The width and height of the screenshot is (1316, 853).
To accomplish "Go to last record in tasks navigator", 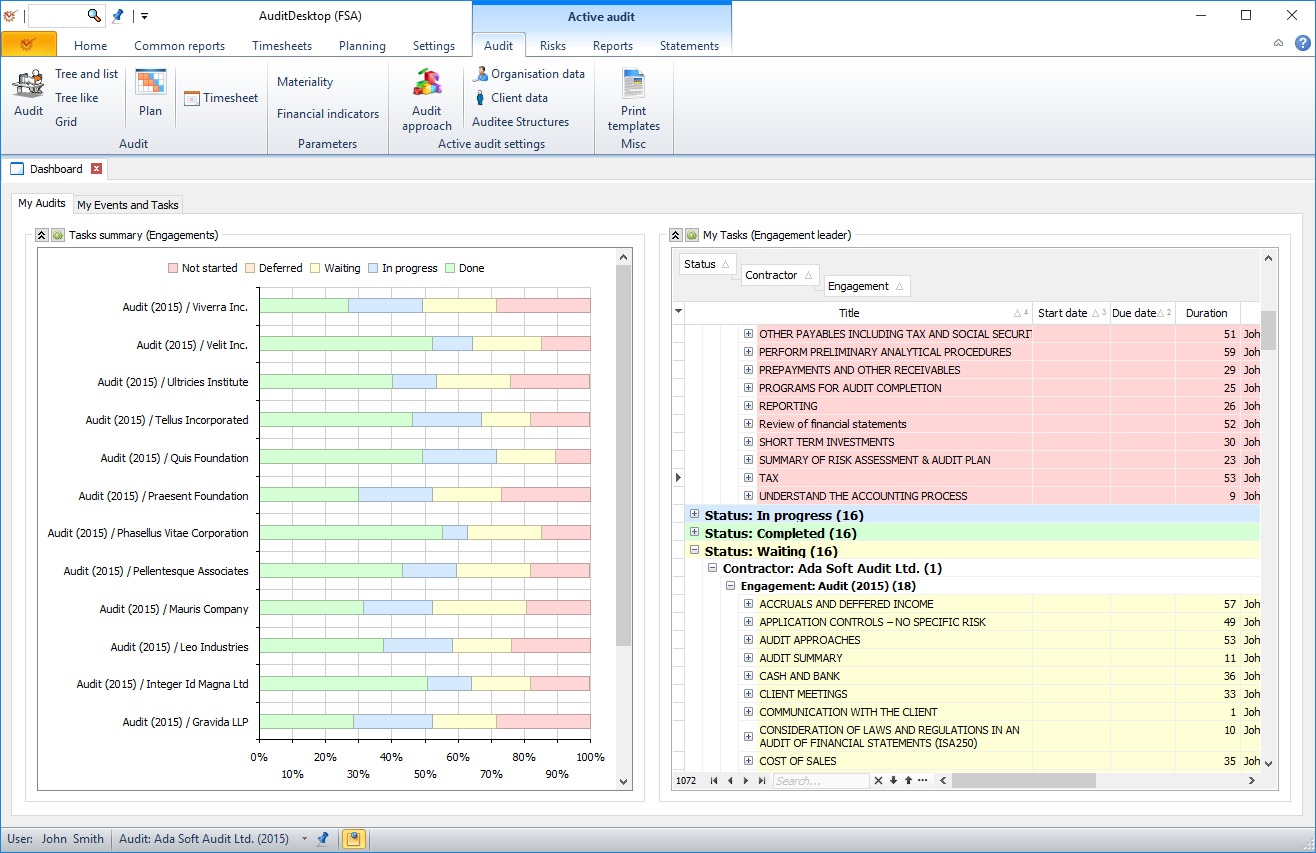I will (762, 781).
